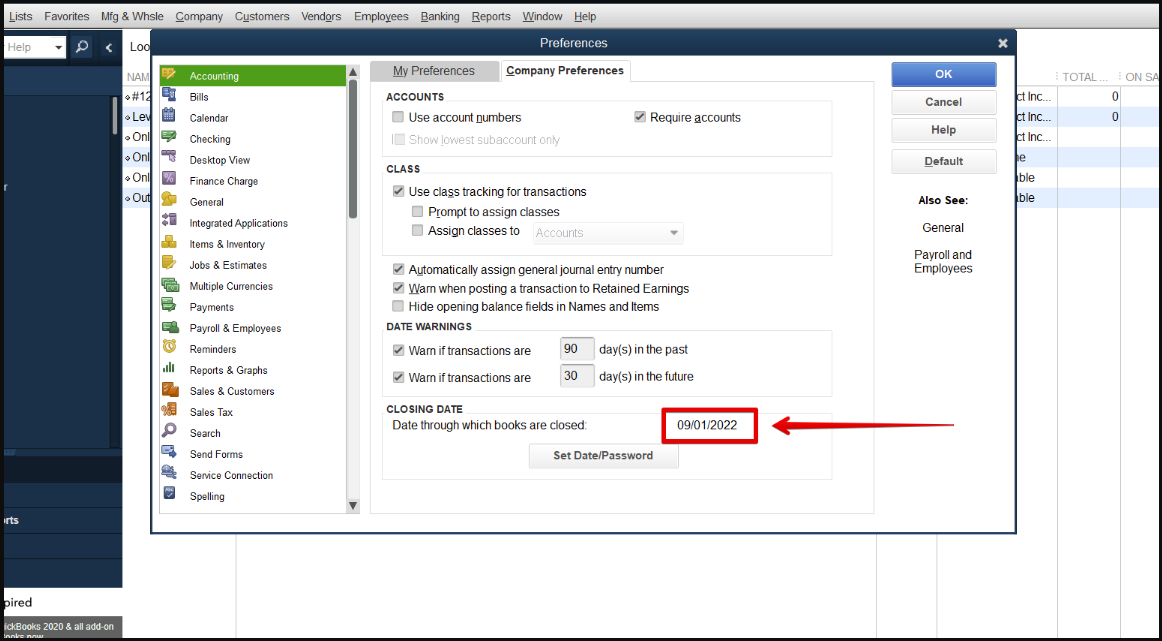The width and height of the screenshot is (1162, 641).
Task: Check Assign classes to option
Action: (417, 230)
